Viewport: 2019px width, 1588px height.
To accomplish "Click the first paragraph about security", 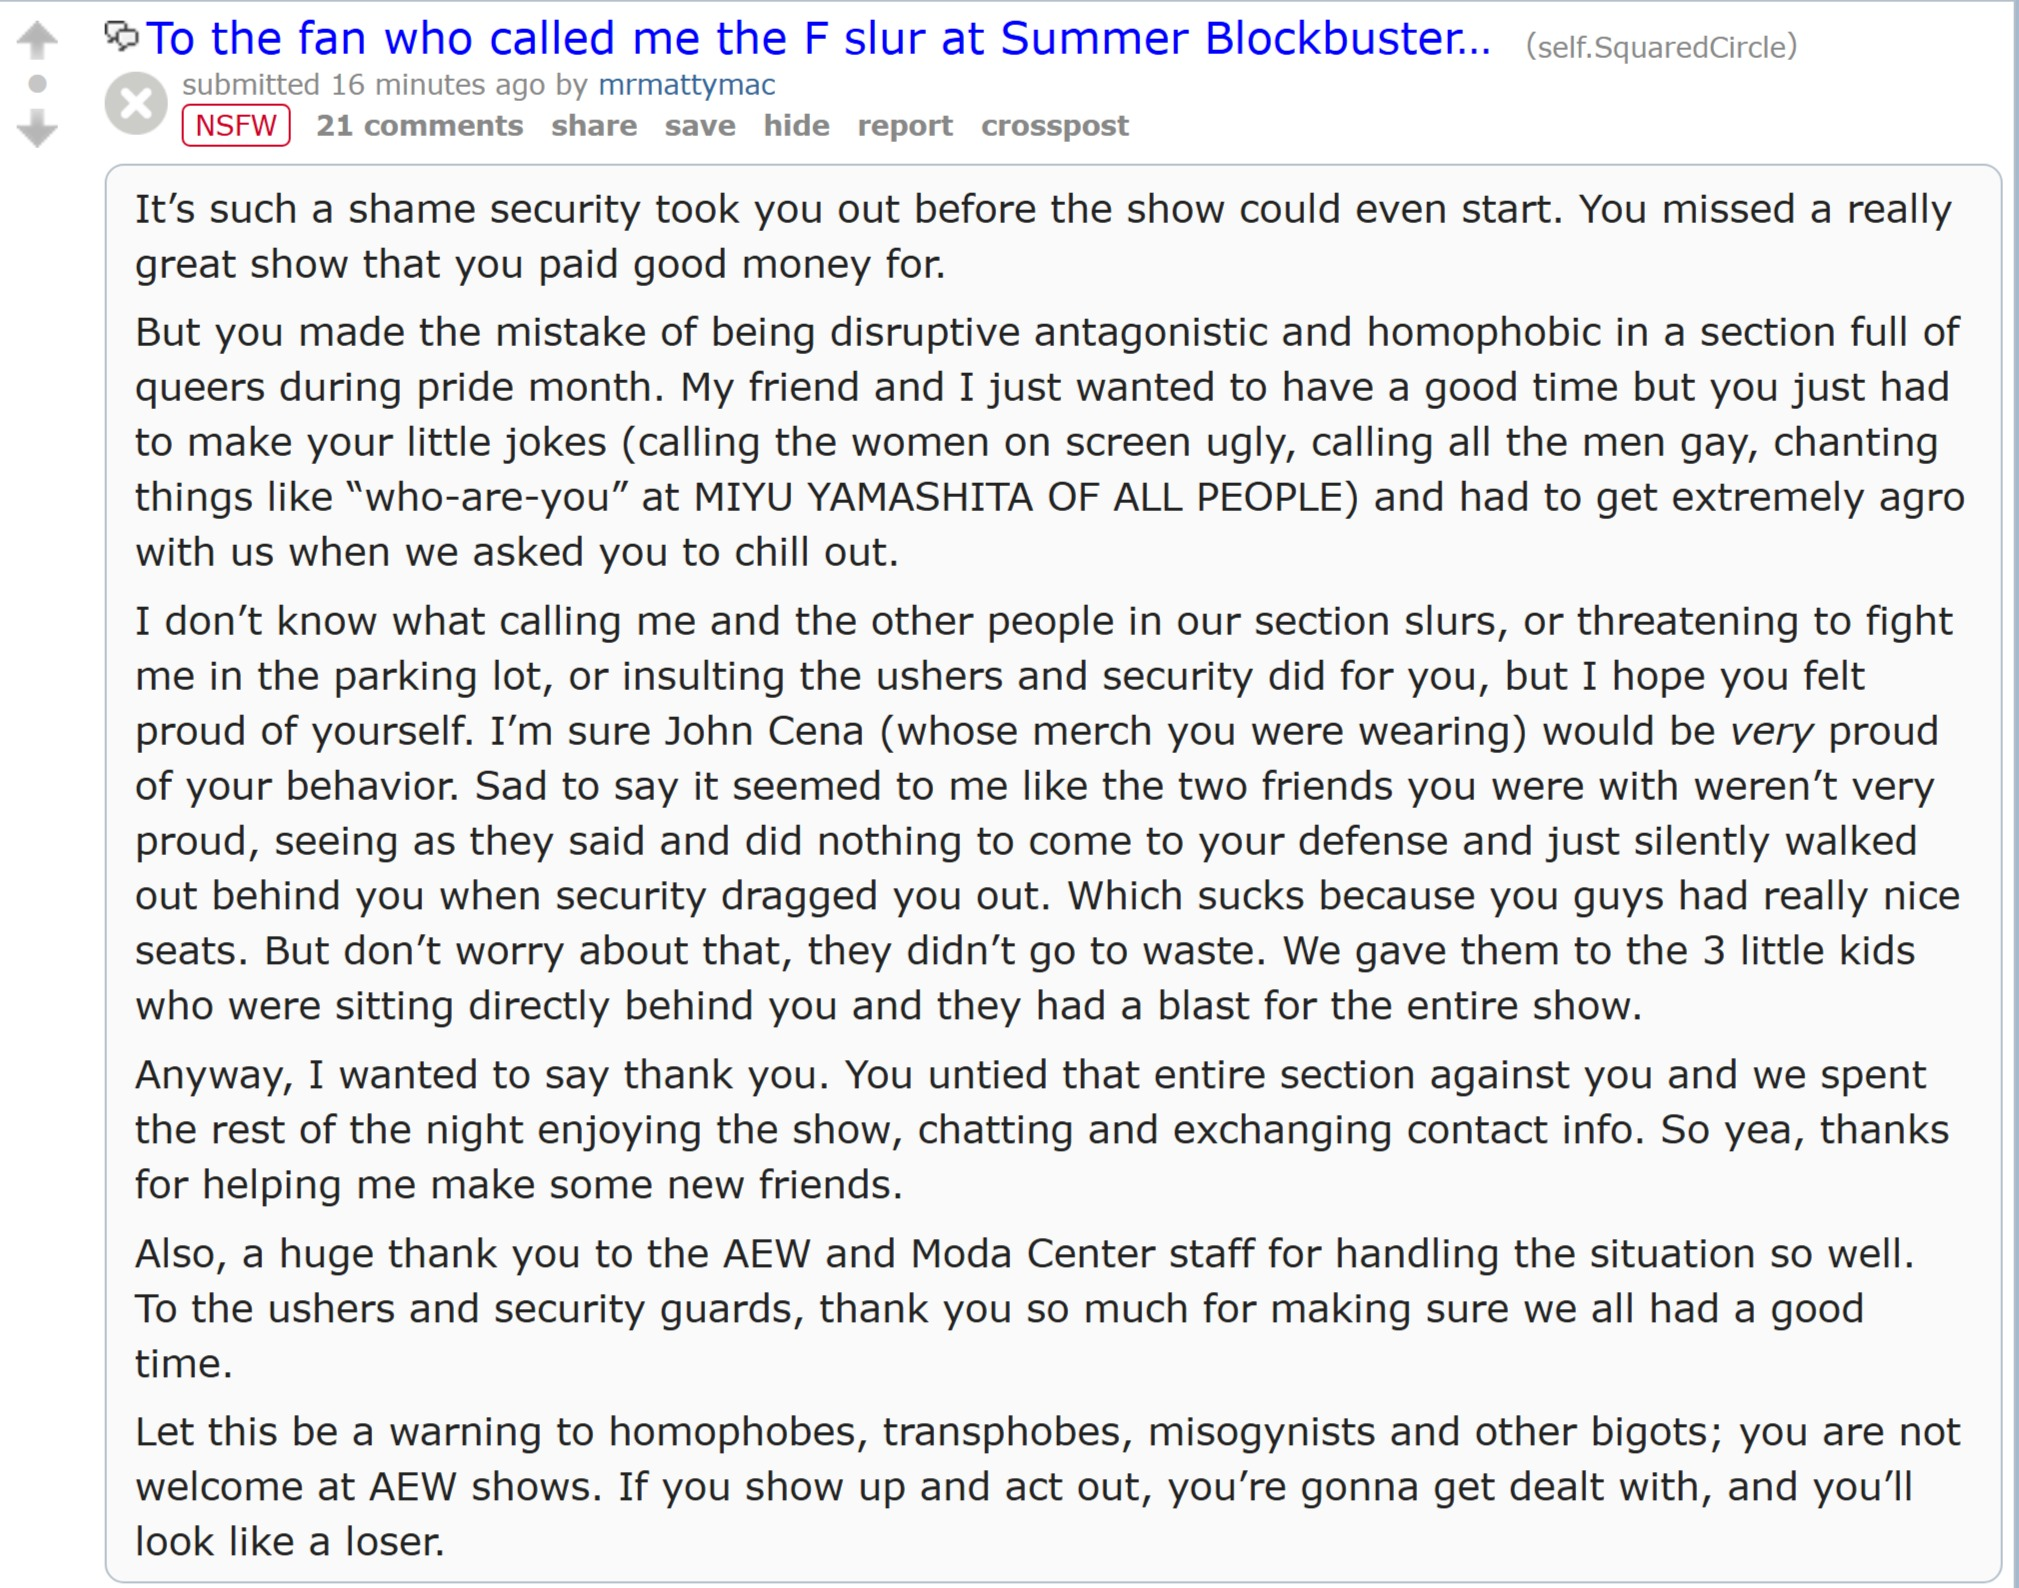I will click(x=1040, y=237).
